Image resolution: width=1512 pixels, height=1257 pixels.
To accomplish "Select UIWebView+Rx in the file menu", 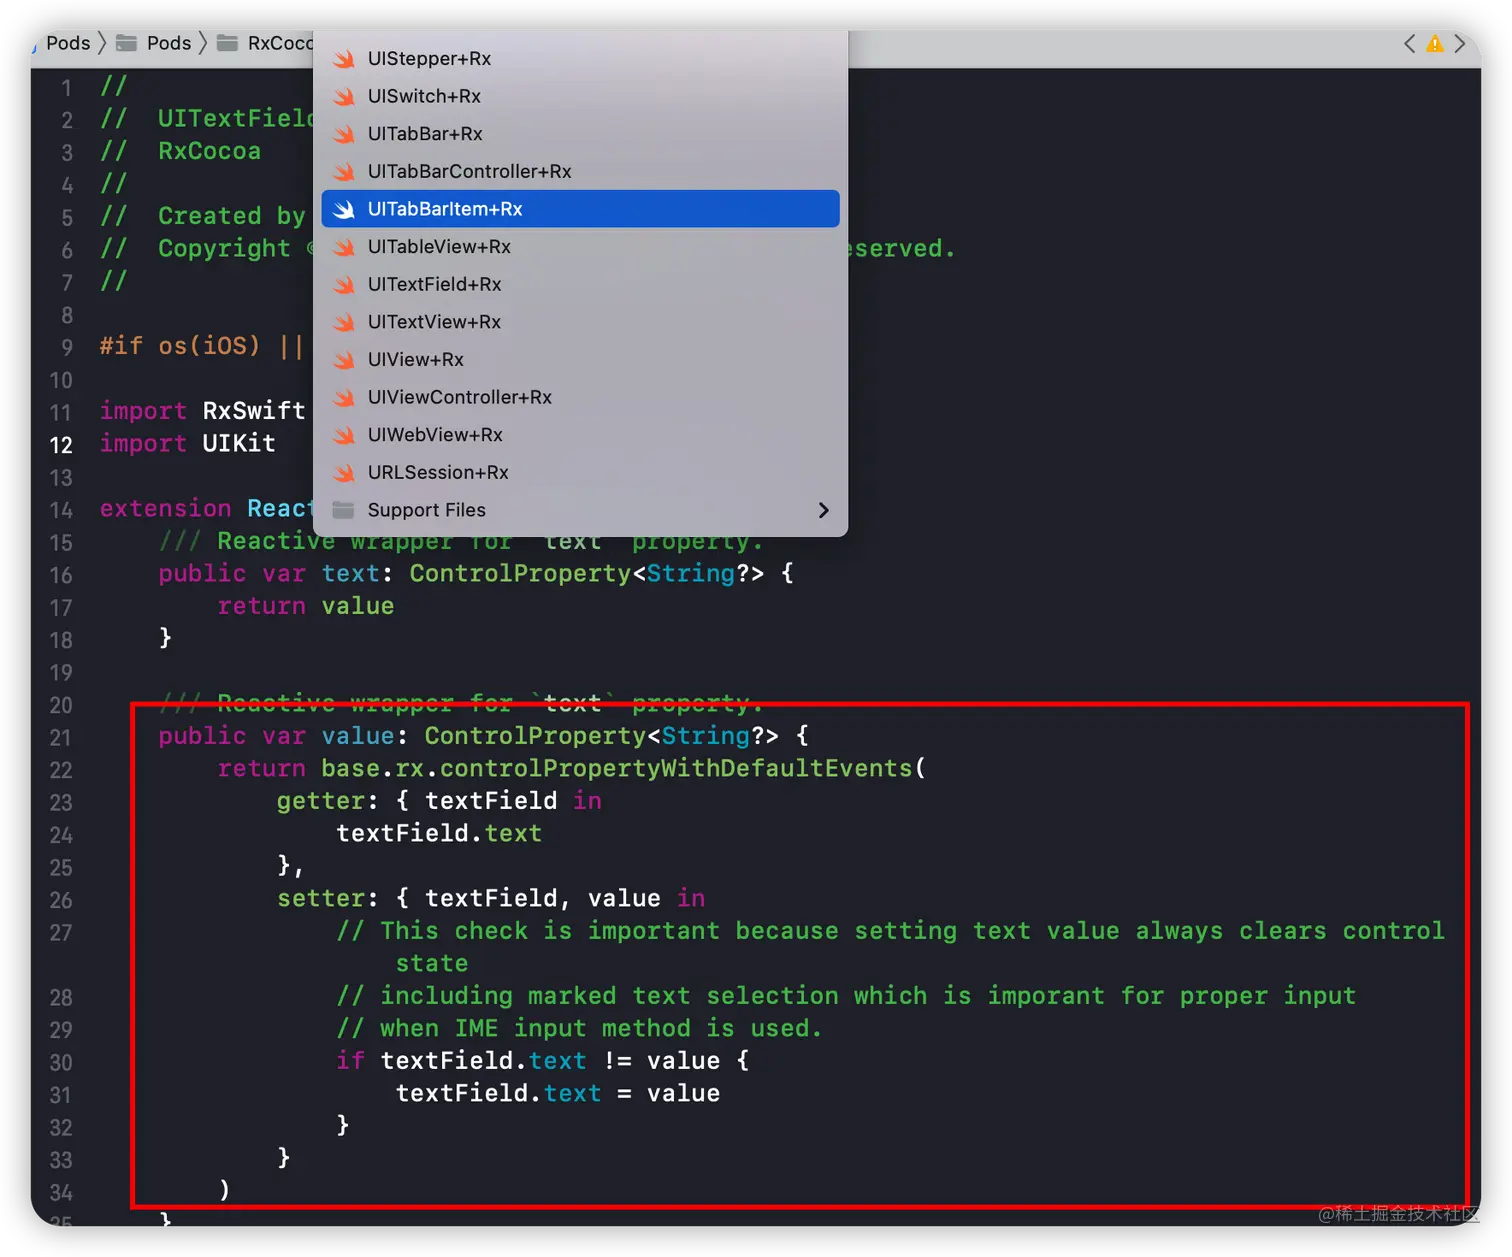I will coord(580,435).
